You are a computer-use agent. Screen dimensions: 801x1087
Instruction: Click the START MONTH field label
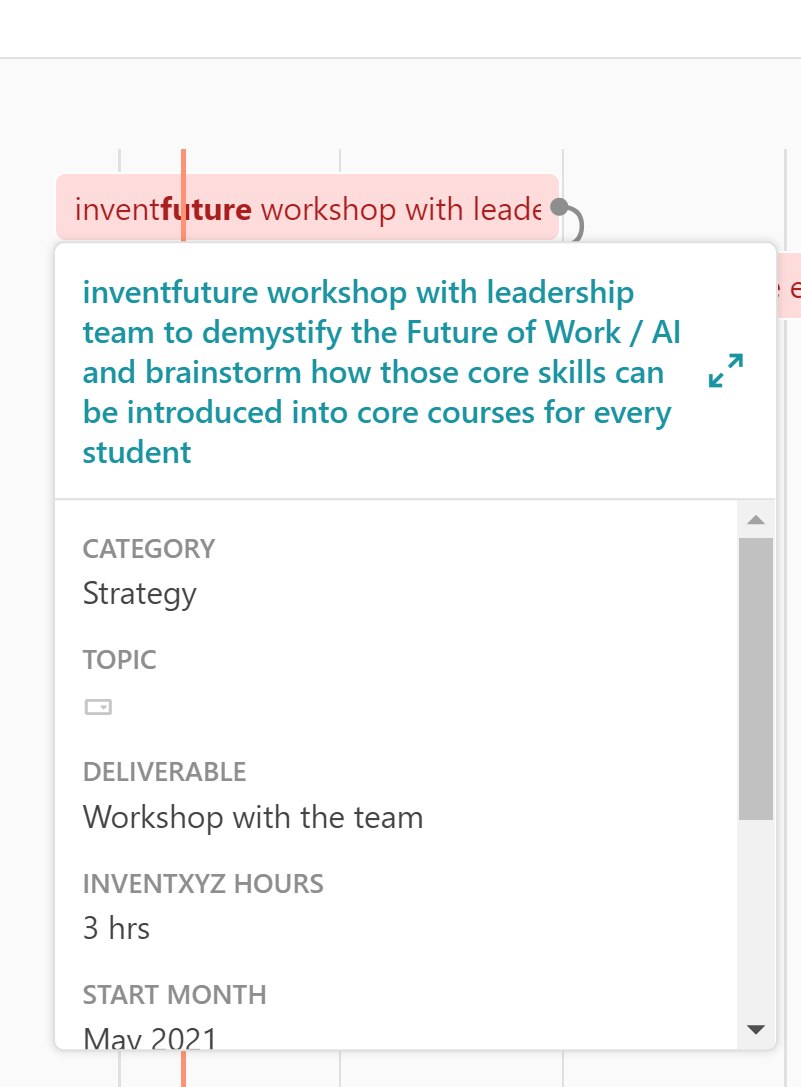(x=175, y=995)
